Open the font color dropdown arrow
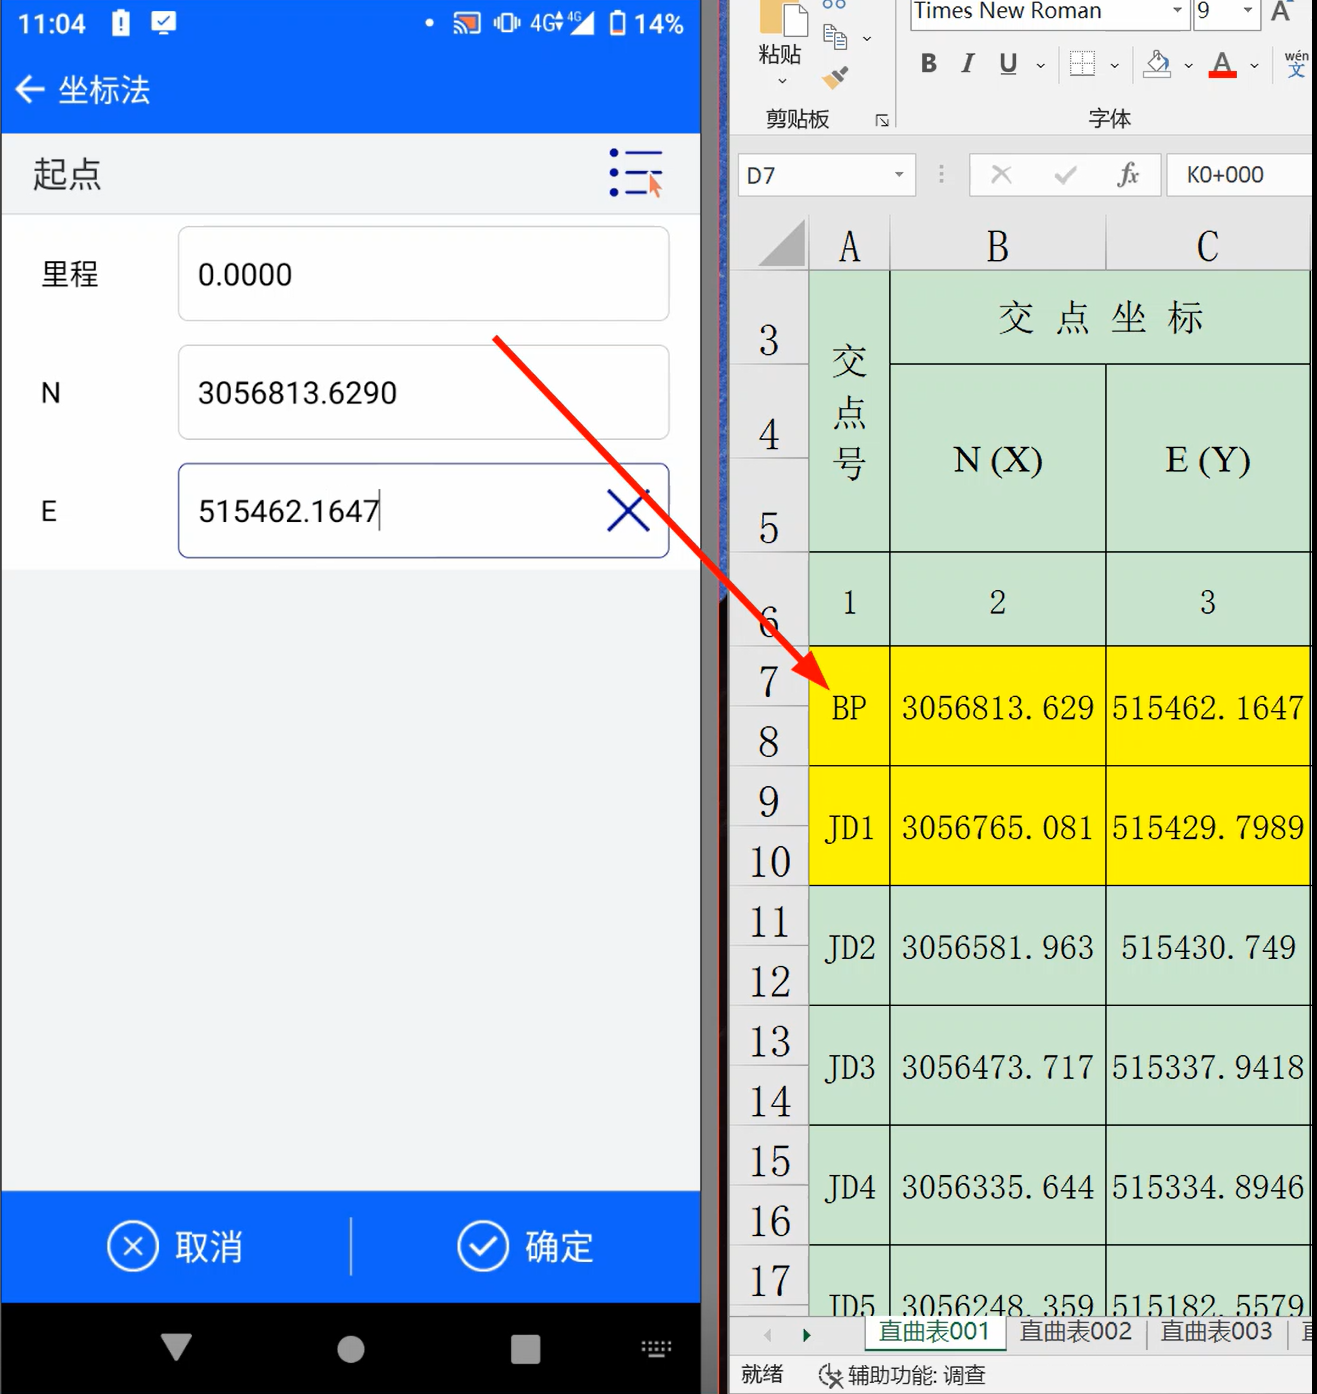Image resolution: width=1317 pixels, height=1394 pixels. 1254,66
